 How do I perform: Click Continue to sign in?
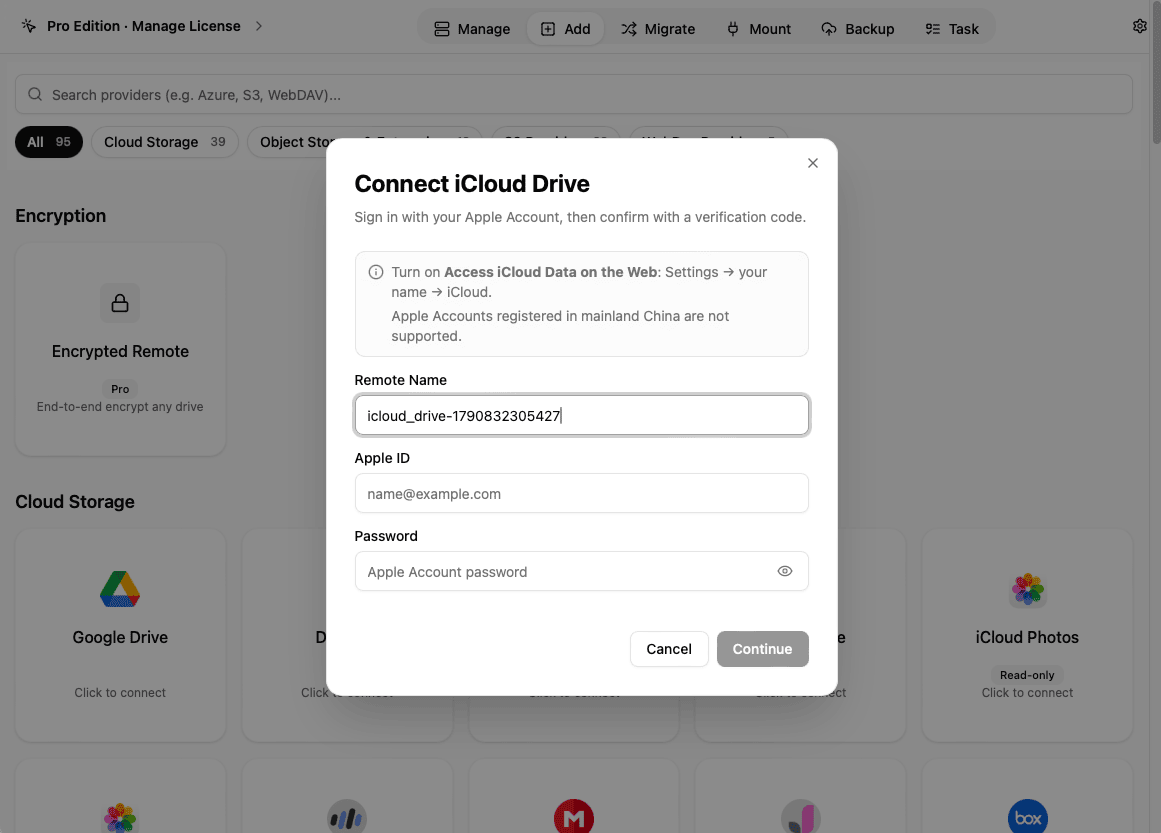pyautogui.click(x=762, y=649)
